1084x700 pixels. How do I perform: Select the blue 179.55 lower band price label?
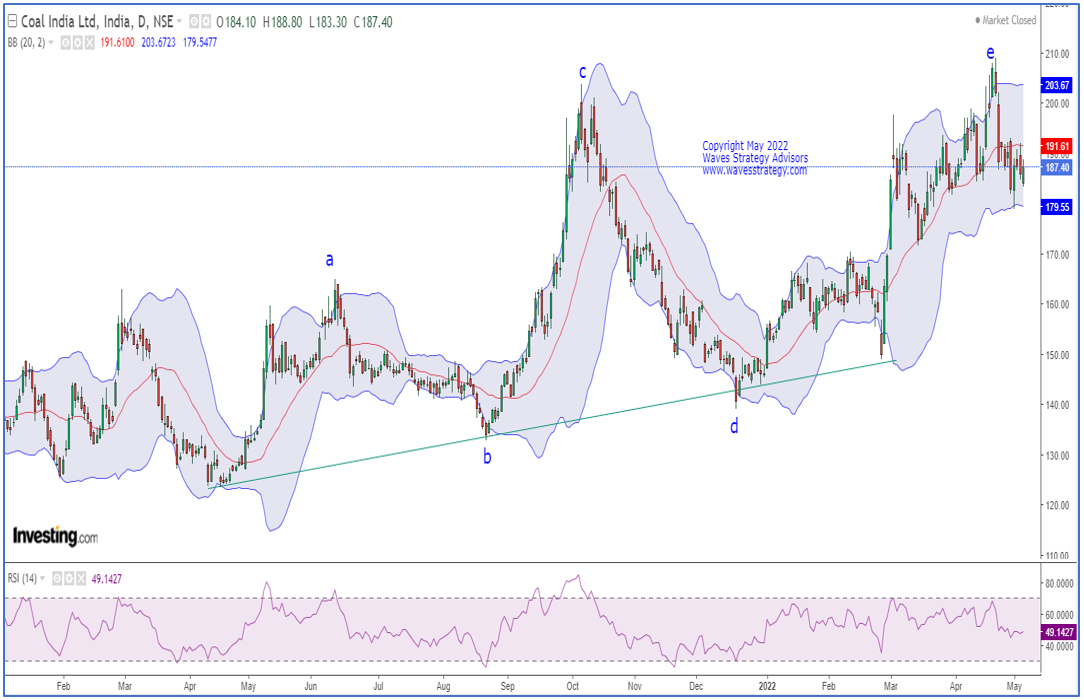[x=1056, y=207]
